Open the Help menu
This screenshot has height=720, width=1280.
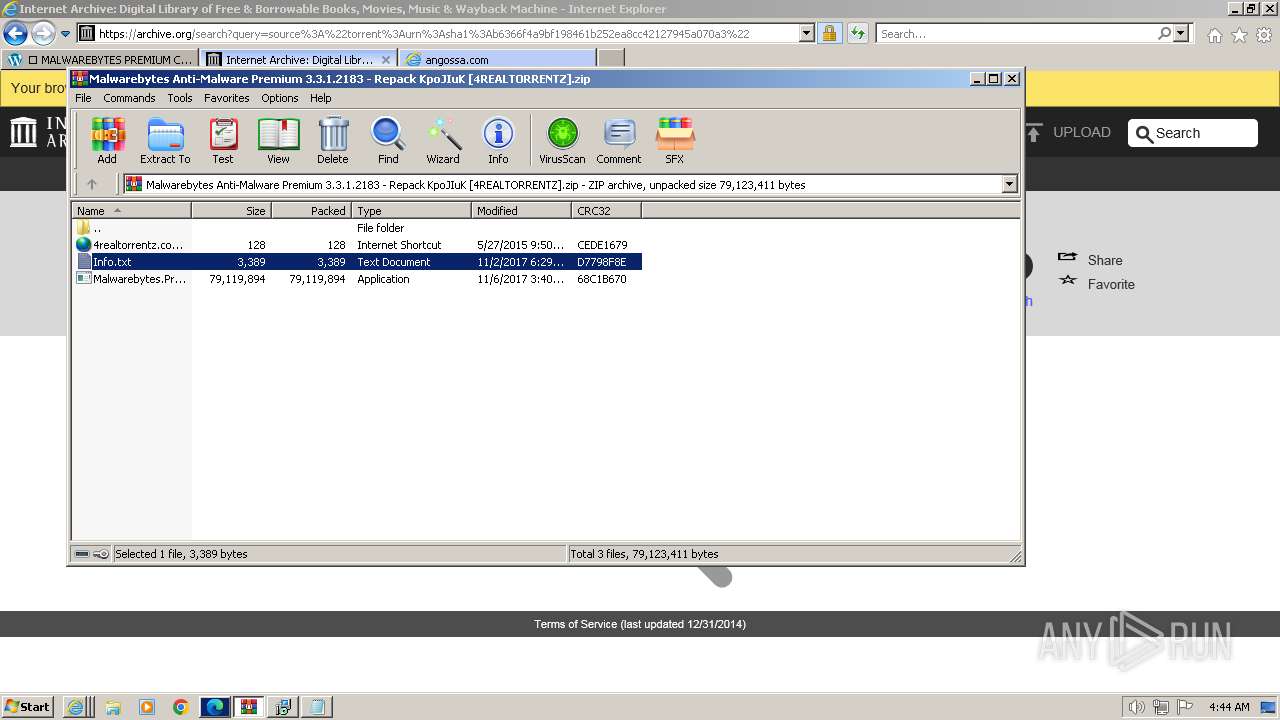point(320,98)
